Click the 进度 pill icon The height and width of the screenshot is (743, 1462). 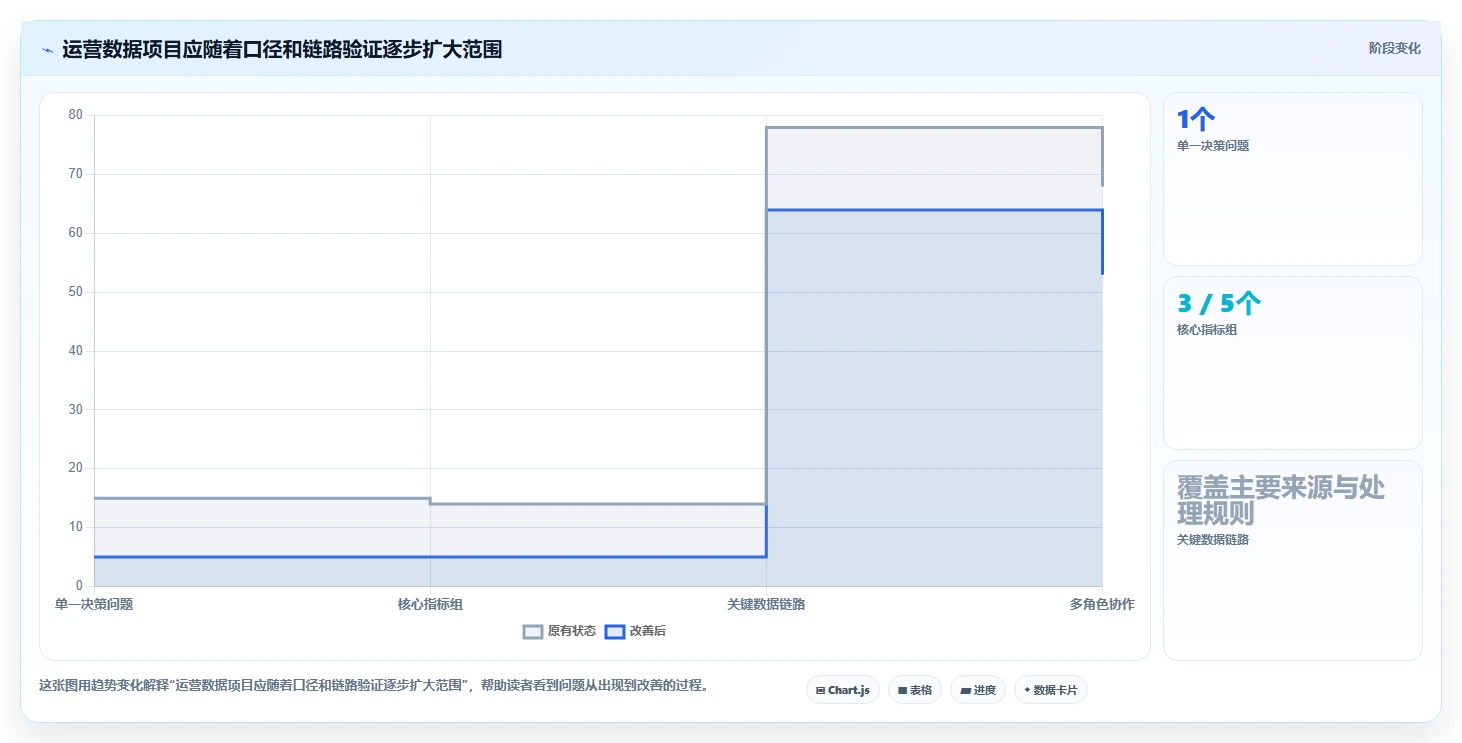(x=965, y=691)
